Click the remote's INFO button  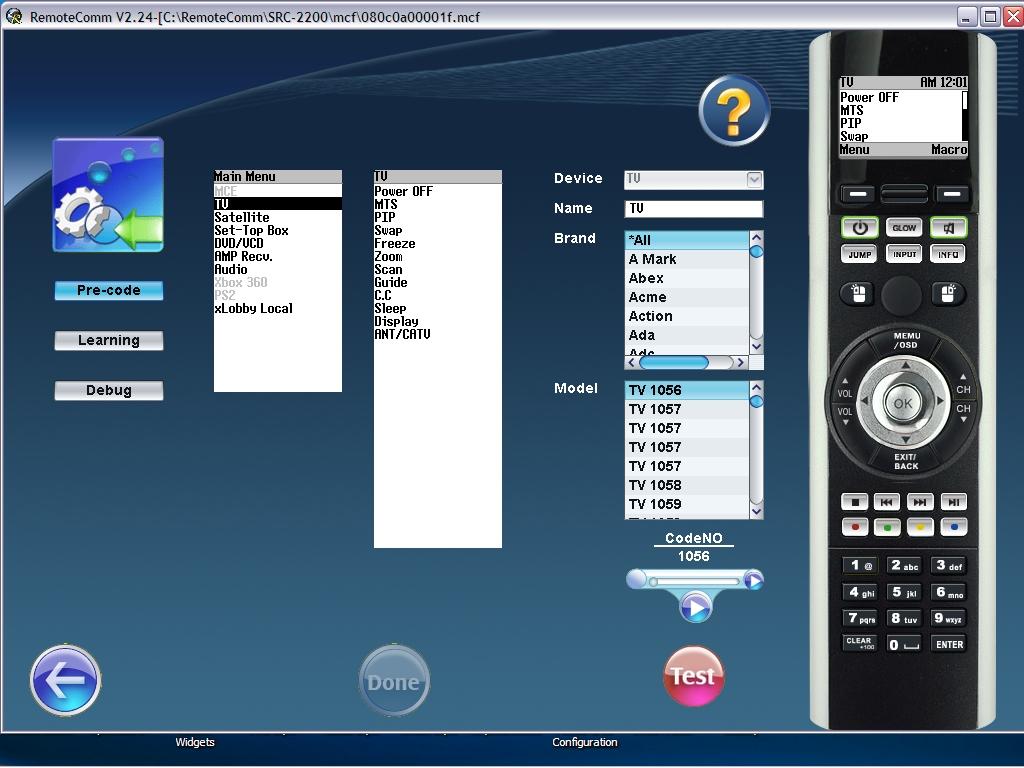[x=948, y=254]
